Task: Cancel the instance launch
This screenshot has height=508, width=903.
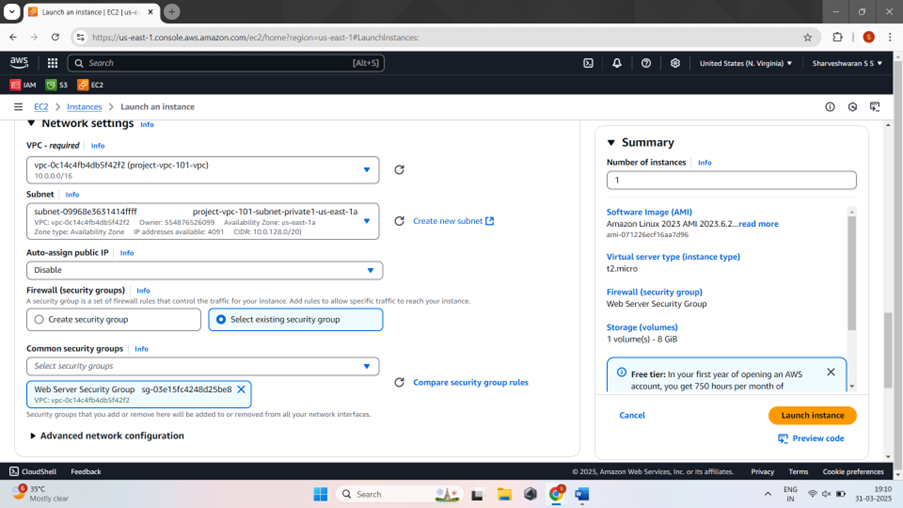Action: [632, 415]
